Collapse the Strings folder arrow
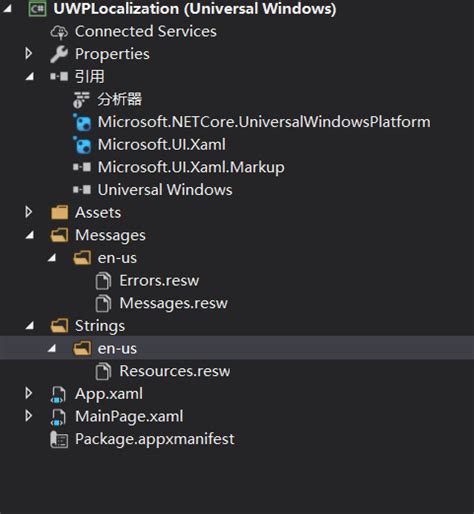The height and width of the screenshot is (514, 474). click(30, 326)
